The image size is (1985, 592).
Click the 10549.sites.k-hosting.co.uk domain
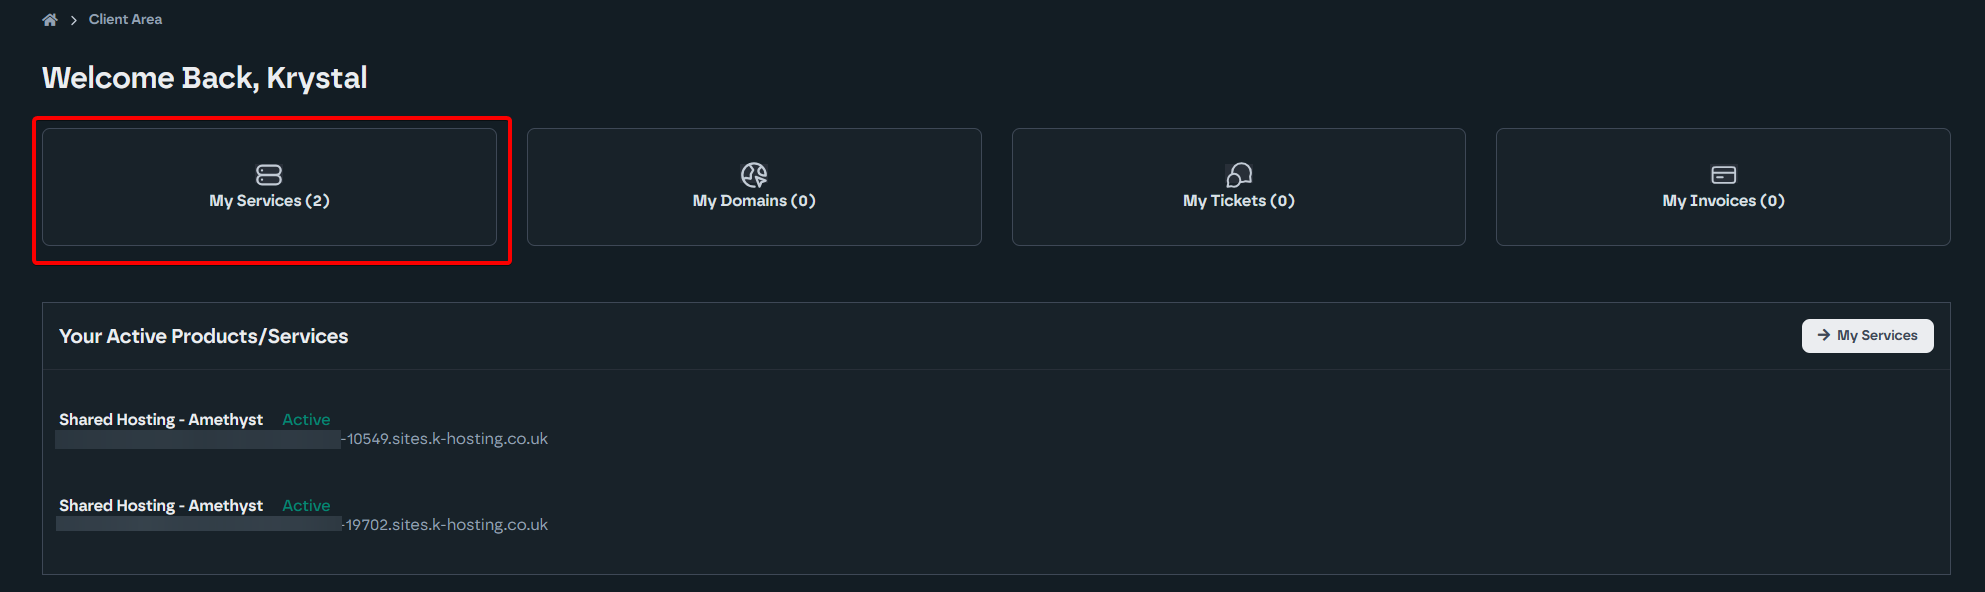pyautogui.click(x=446, y=439)
